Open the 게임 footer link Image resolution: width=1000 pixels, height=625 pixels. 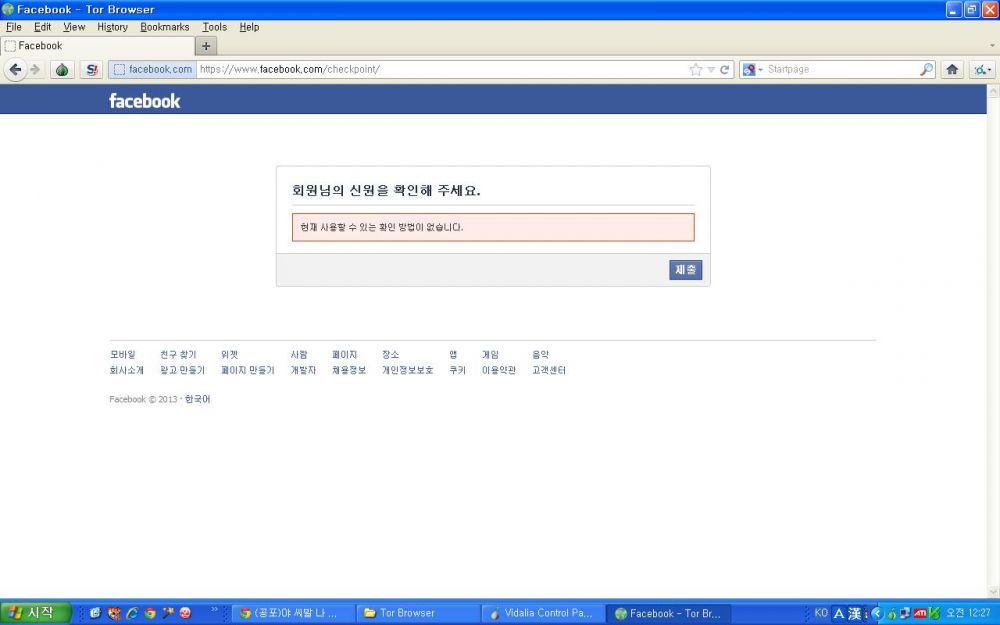pyautogui.click(x=490, y=355)
